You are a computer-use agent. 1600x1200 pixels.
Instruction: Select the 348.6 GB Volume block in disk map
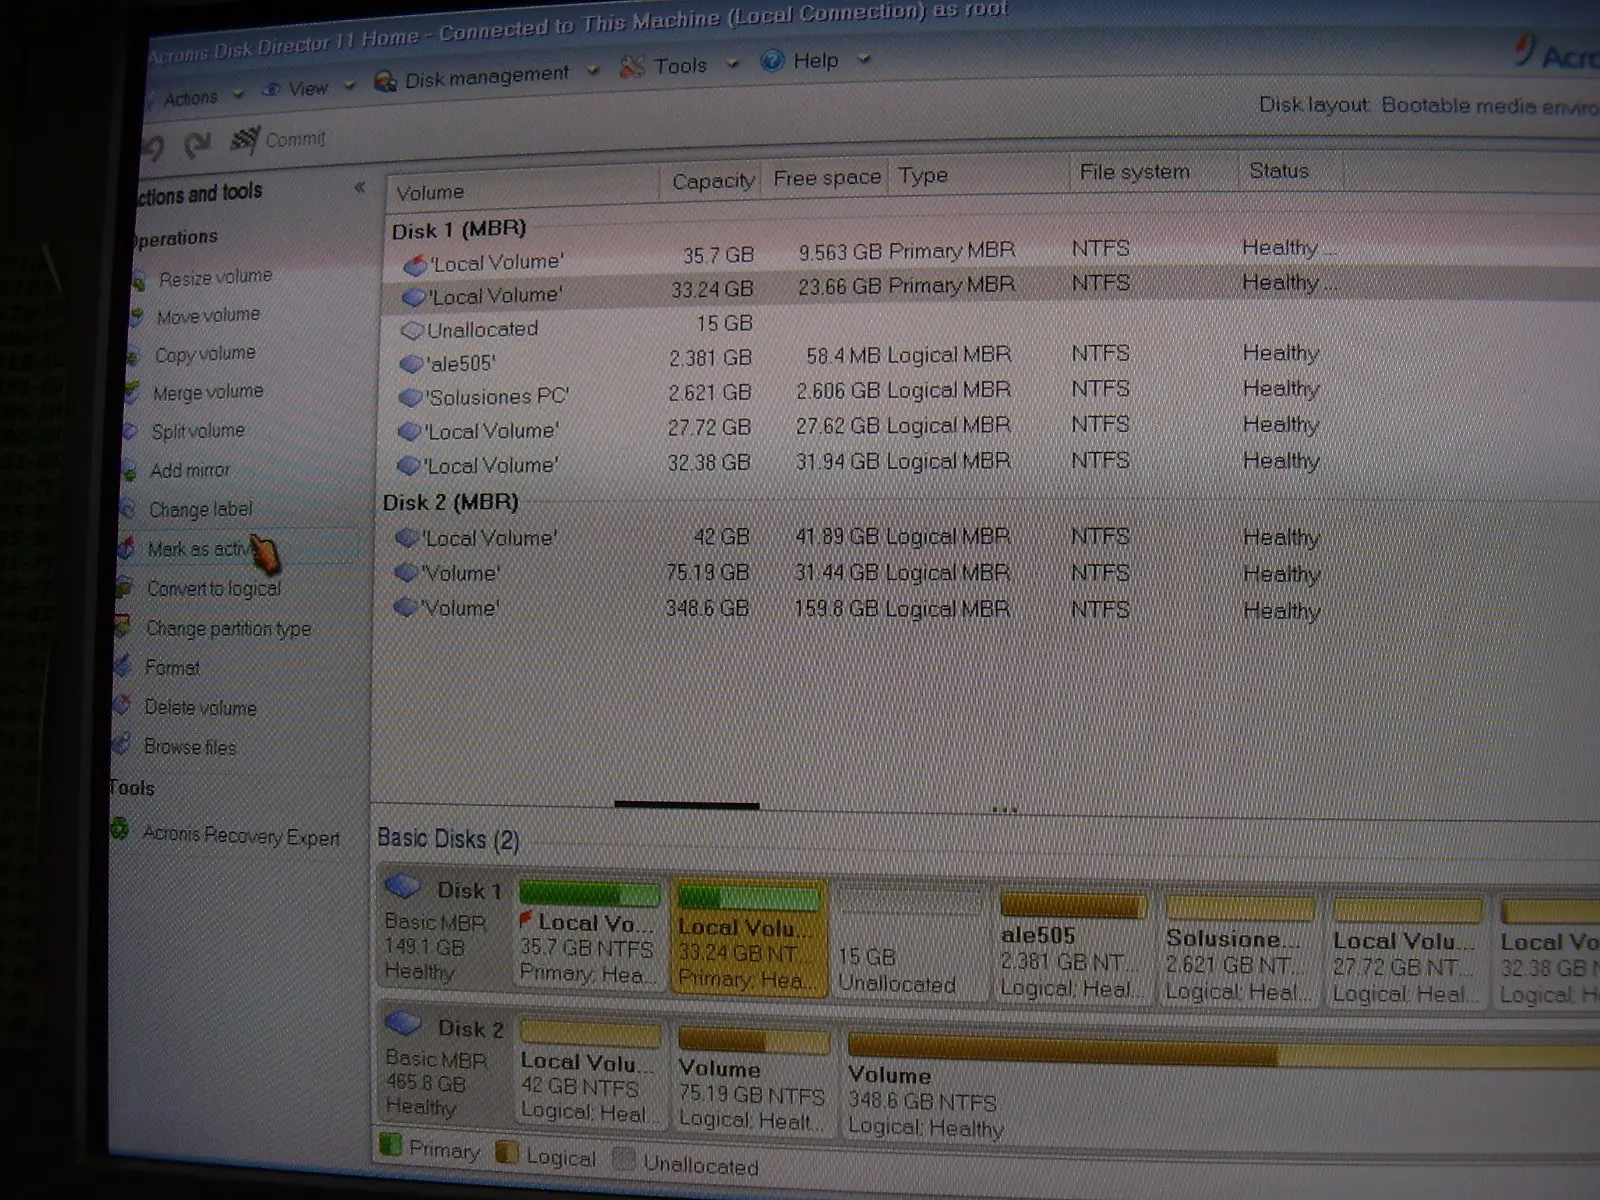pos(1220,1088)
